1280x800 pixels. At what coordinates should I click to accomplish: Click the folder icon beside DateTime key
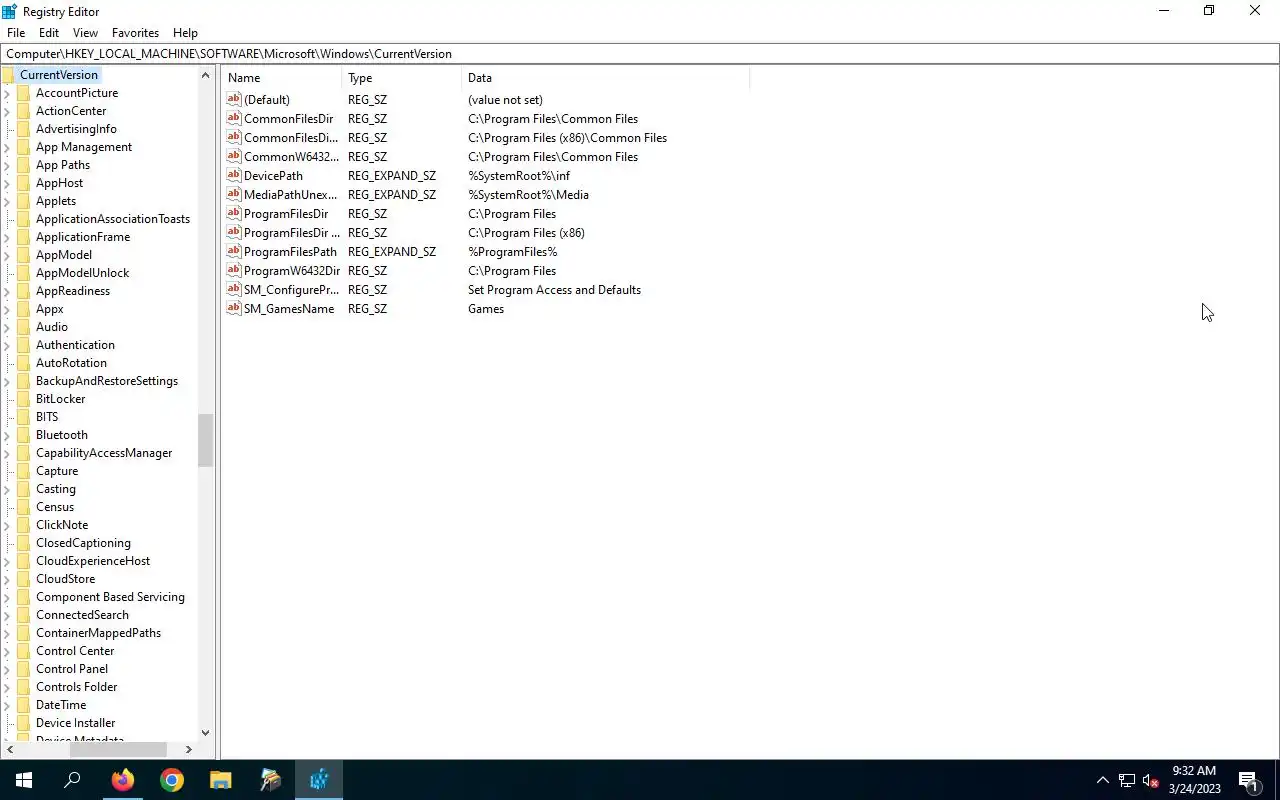pyautogui.click(x=24, y=705)
